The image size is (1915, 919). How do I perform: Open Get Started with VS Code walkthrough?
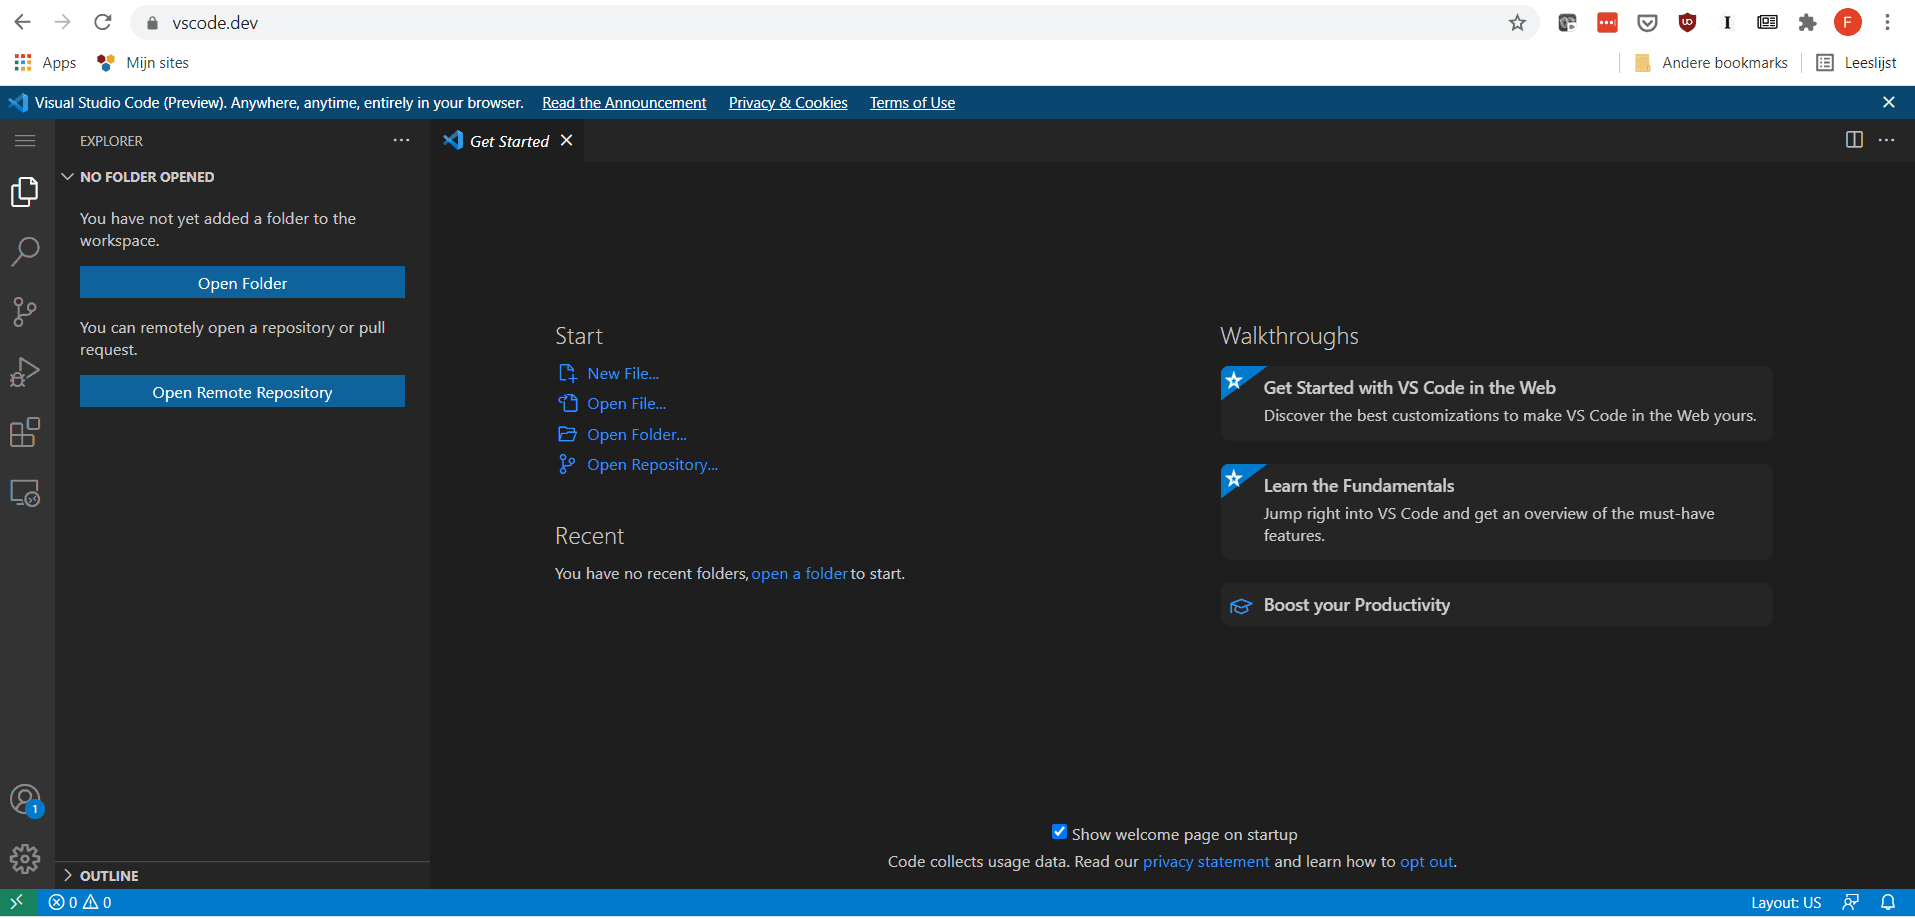1496,402
